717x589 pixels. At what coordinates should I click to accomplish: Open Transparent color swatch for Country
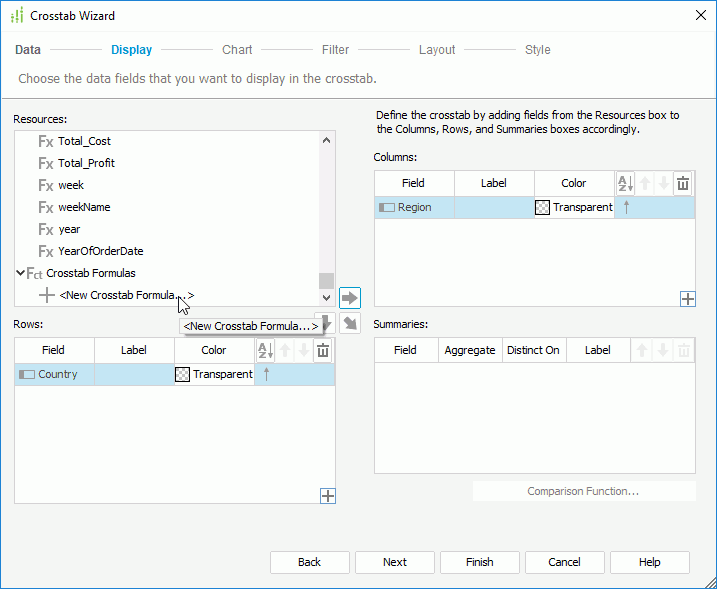click(182, 375)
